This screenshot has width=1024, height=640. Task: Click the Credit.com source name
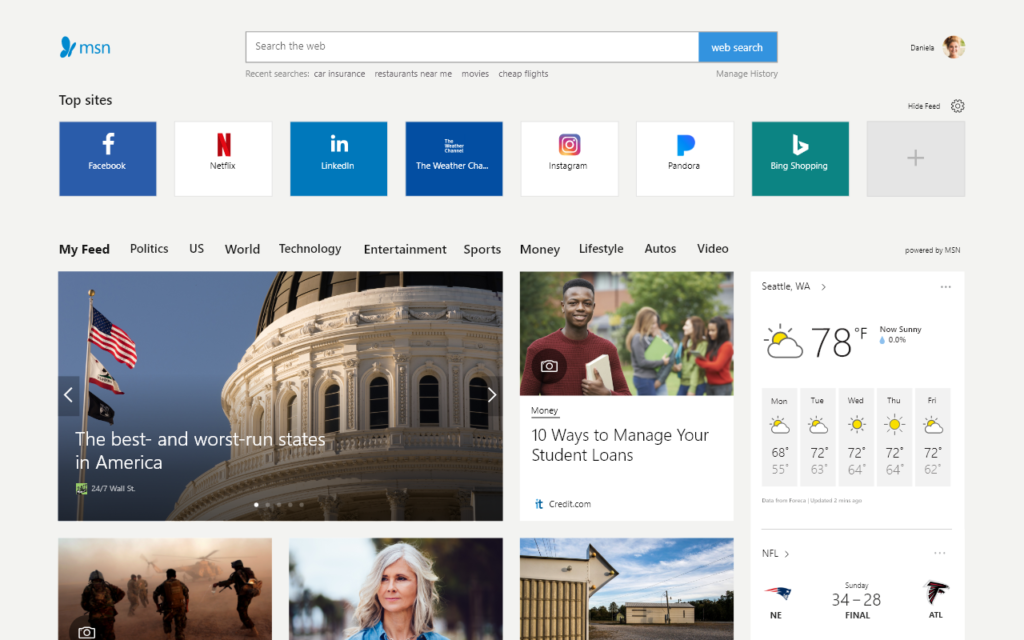pos(569,504)
